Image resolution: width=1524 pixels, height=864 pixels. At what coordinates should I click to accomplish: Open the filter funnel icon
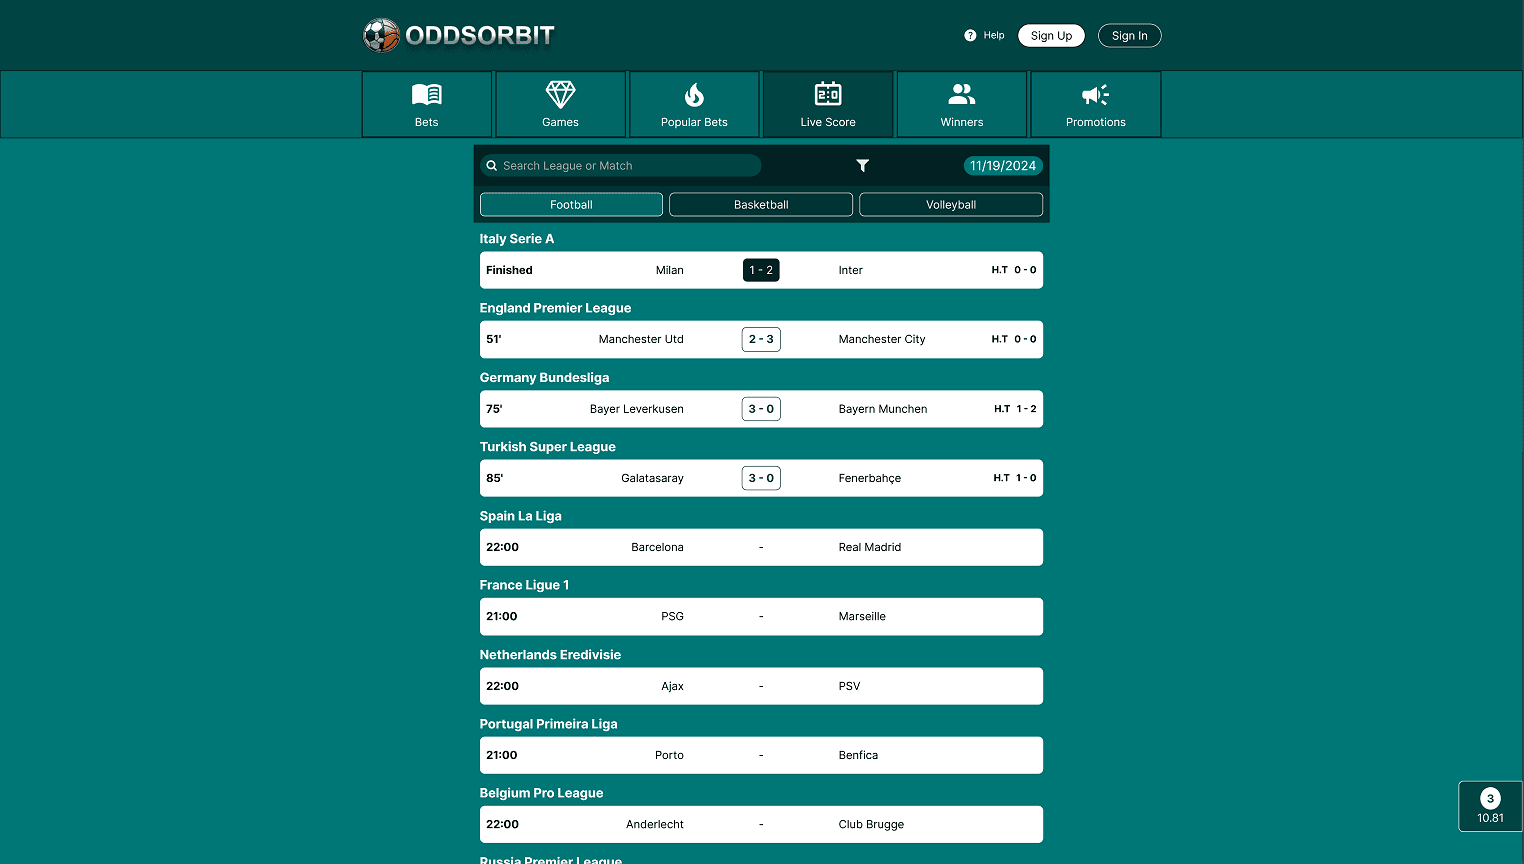click(x=862, y=166)
